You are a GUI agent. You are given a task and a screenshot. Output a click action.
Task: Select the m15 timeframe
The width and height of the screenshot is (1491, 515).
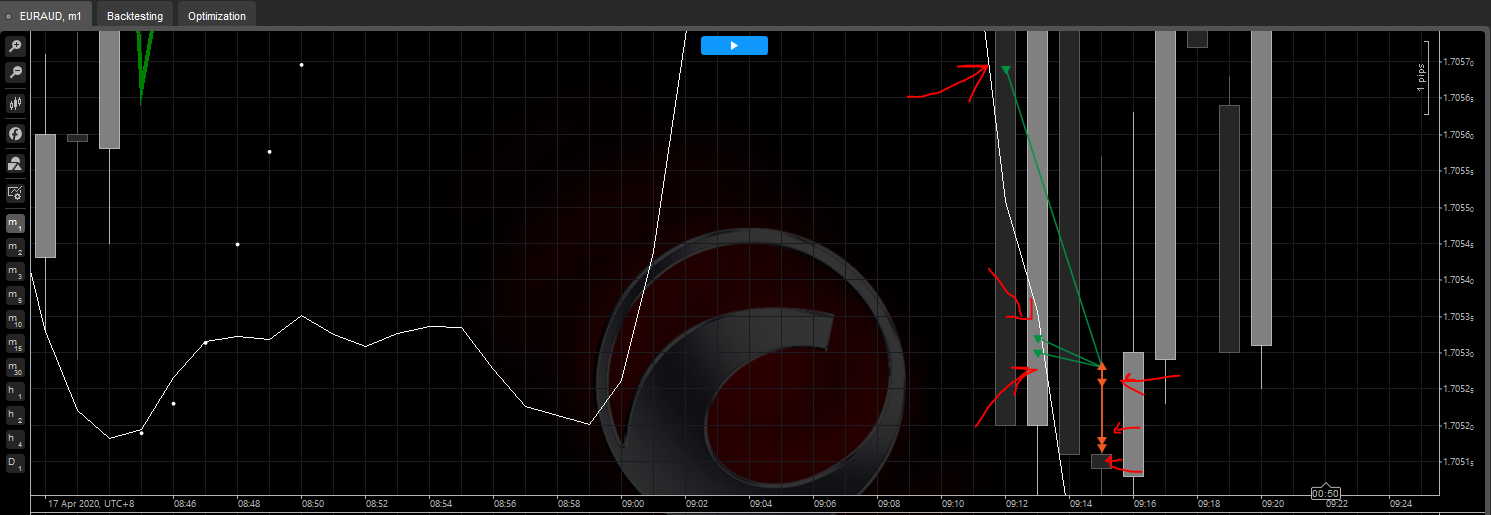(x=15, y=344)
